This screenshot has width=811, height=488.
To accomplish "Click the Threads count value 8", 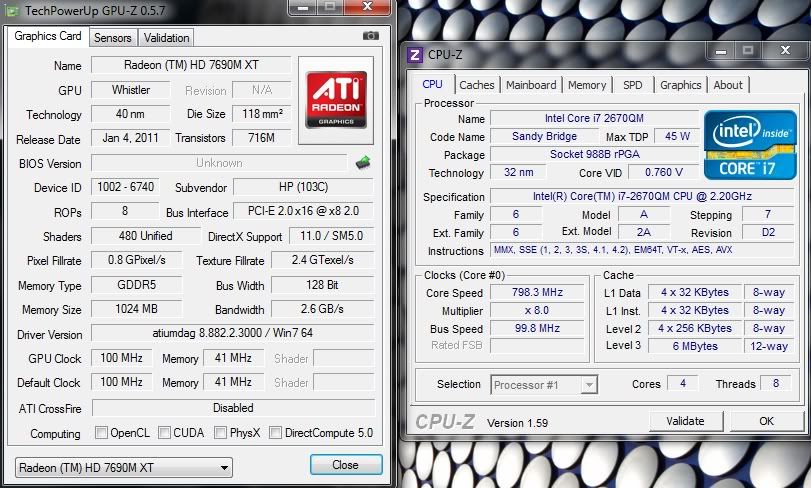I will [776, 384].
